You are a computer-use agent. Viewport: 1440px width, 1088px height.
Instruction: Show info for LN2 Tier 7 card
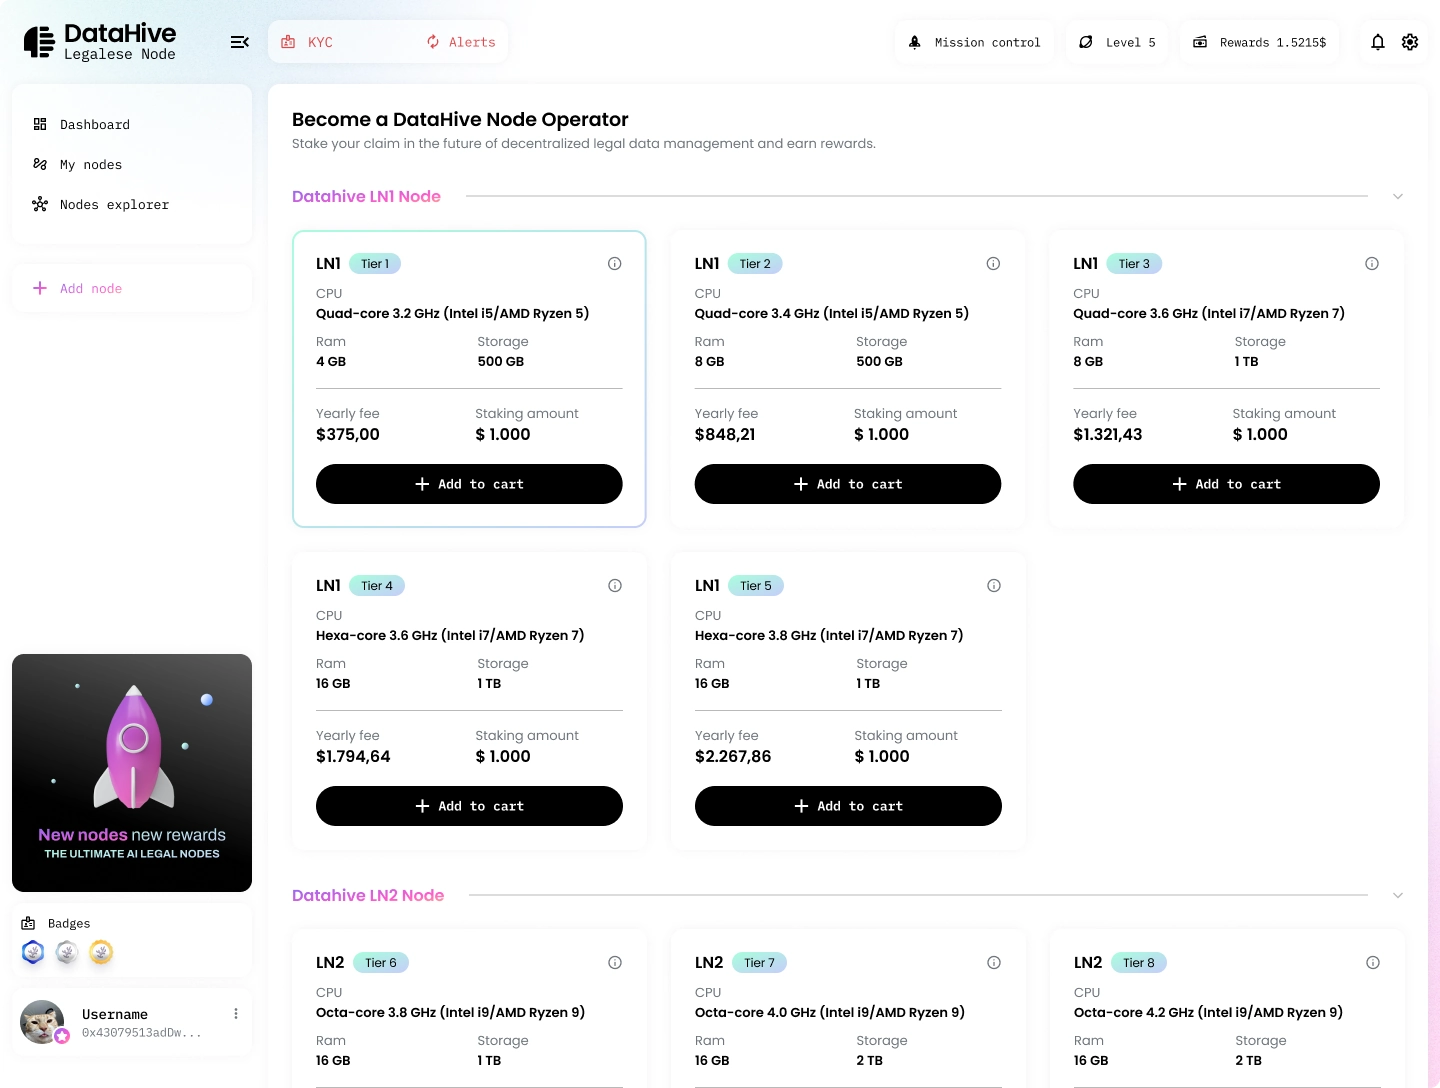(x=994, y=963)
